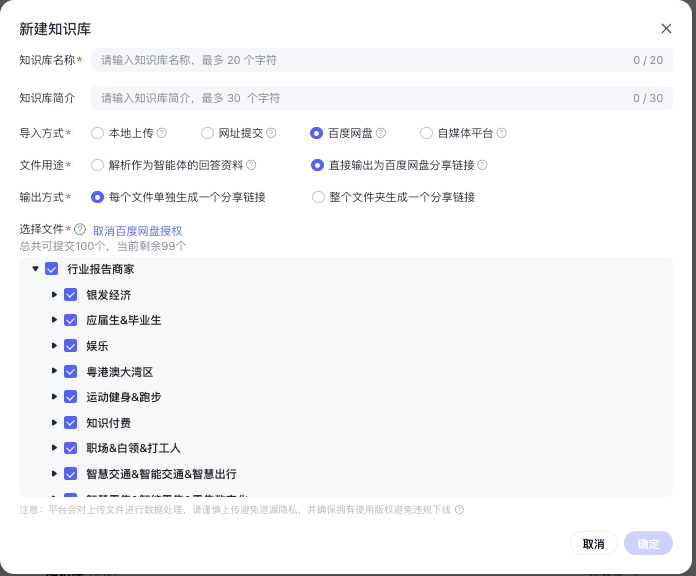Click help icon next to 选择文件
The image size is (696, 576).
(x=80, y=230)
